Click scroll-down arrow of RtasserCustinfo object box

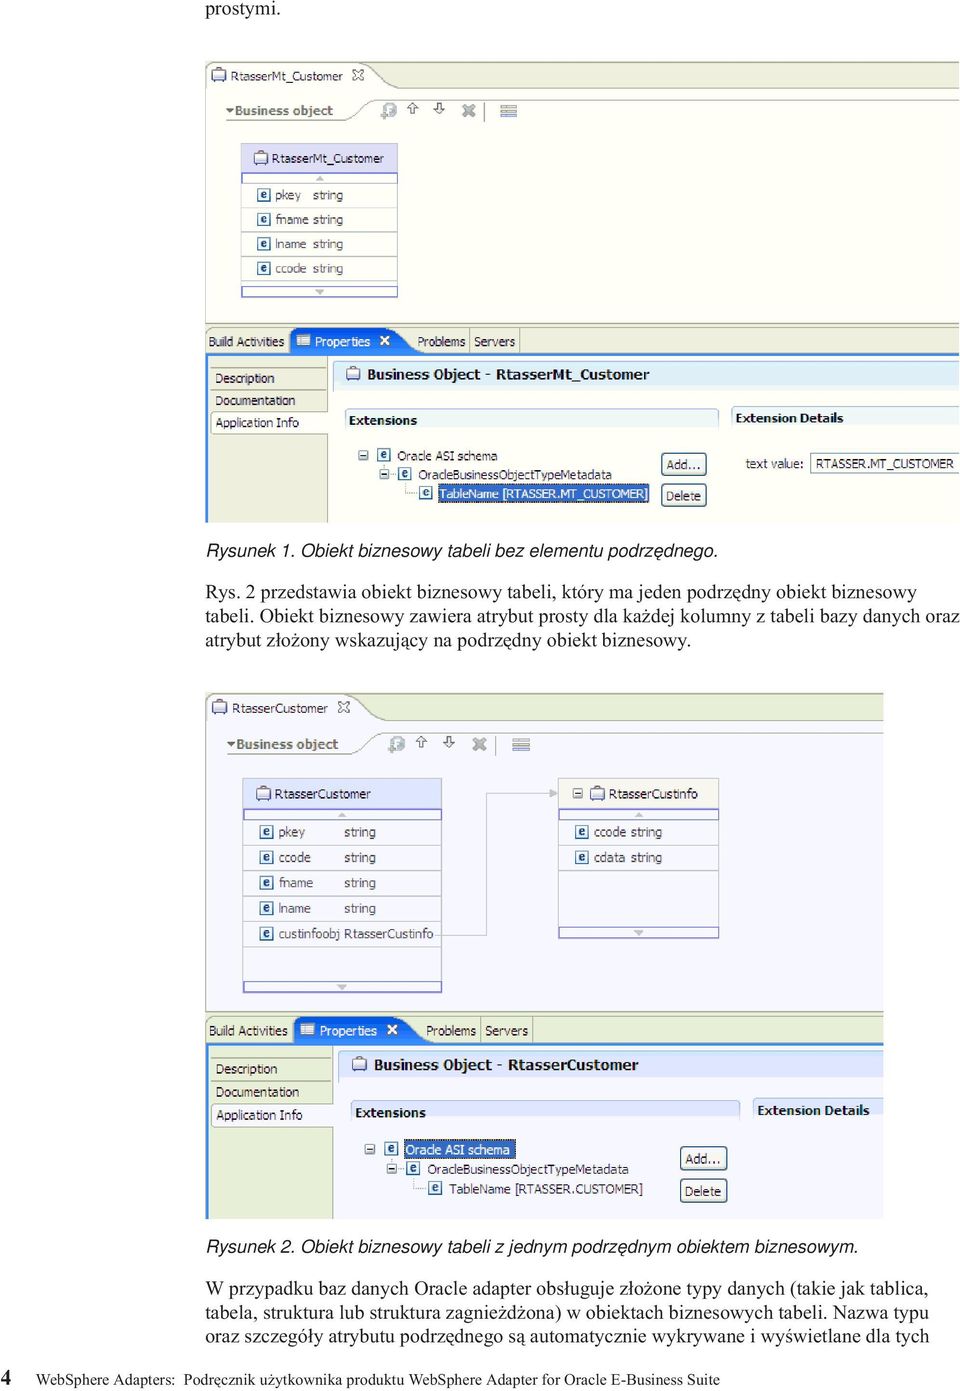tap(639, 933)
